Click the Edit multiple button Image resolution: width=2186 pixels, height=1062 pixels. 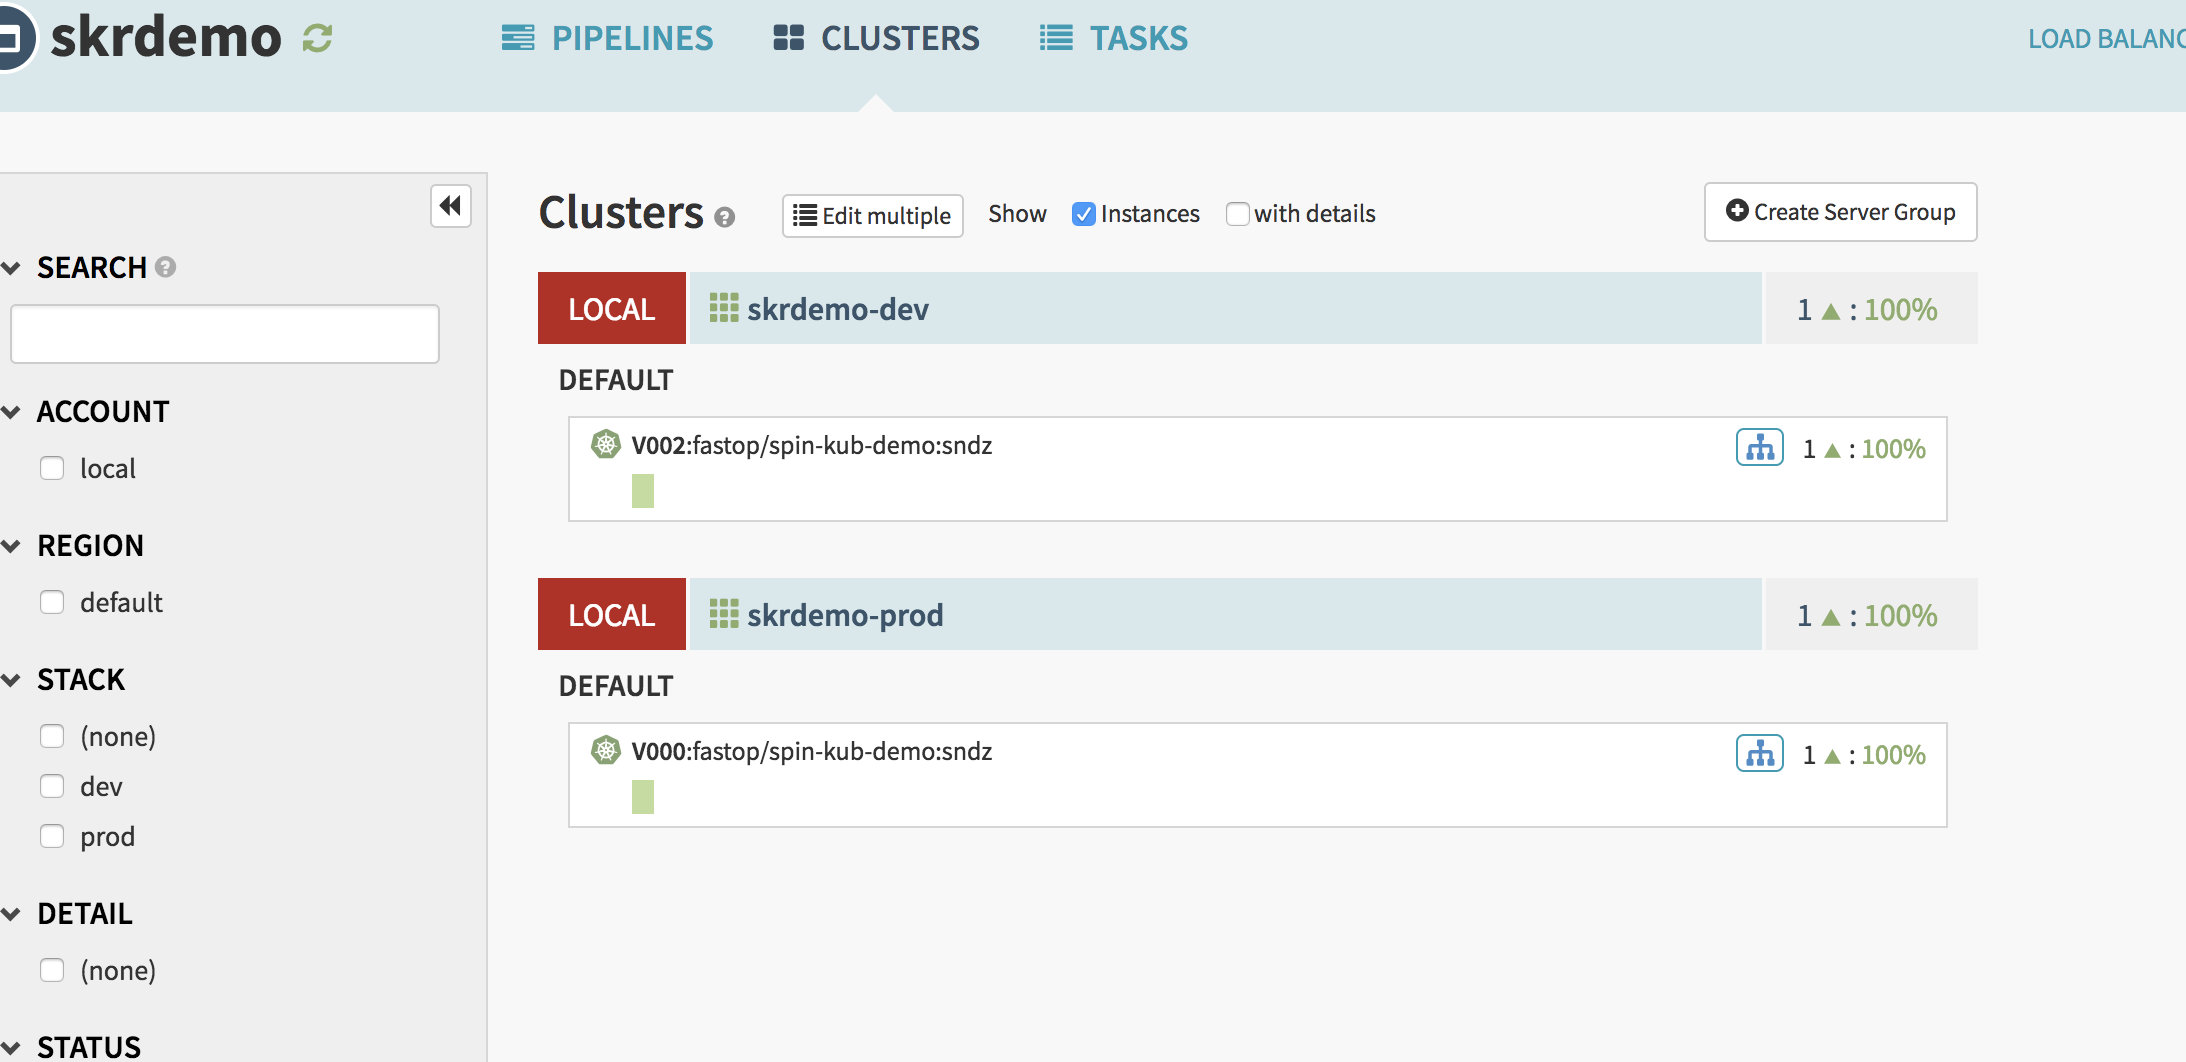point(872,216)
